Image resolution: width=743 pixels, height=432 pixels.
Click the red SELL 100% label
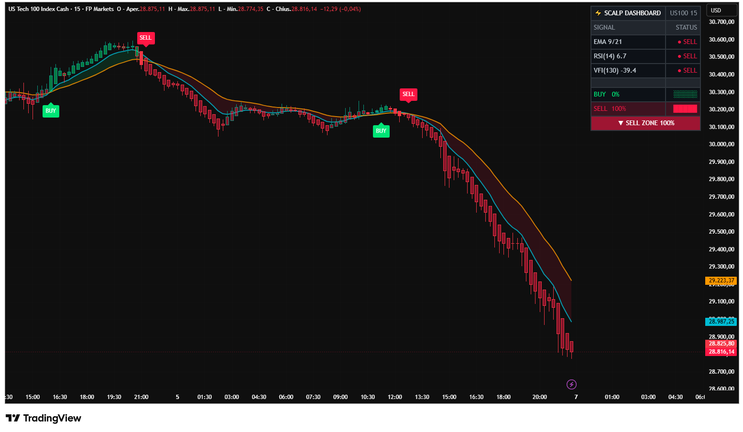coord(609,109)
